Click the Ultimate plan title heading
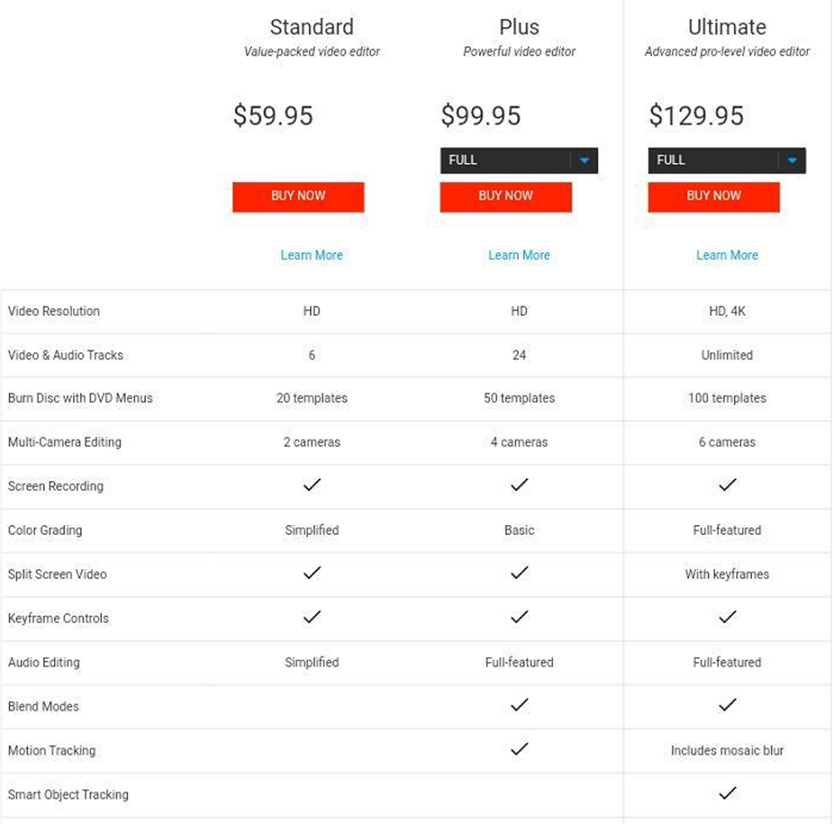 tap(727, 27)
